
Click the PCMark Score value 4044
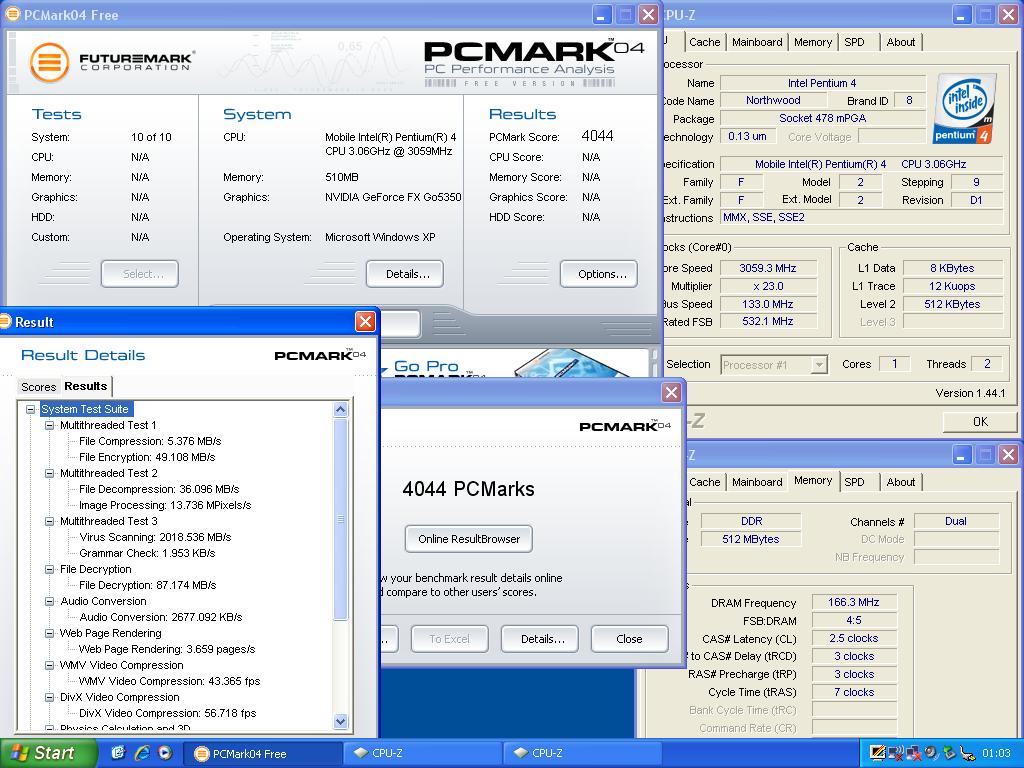597,136
